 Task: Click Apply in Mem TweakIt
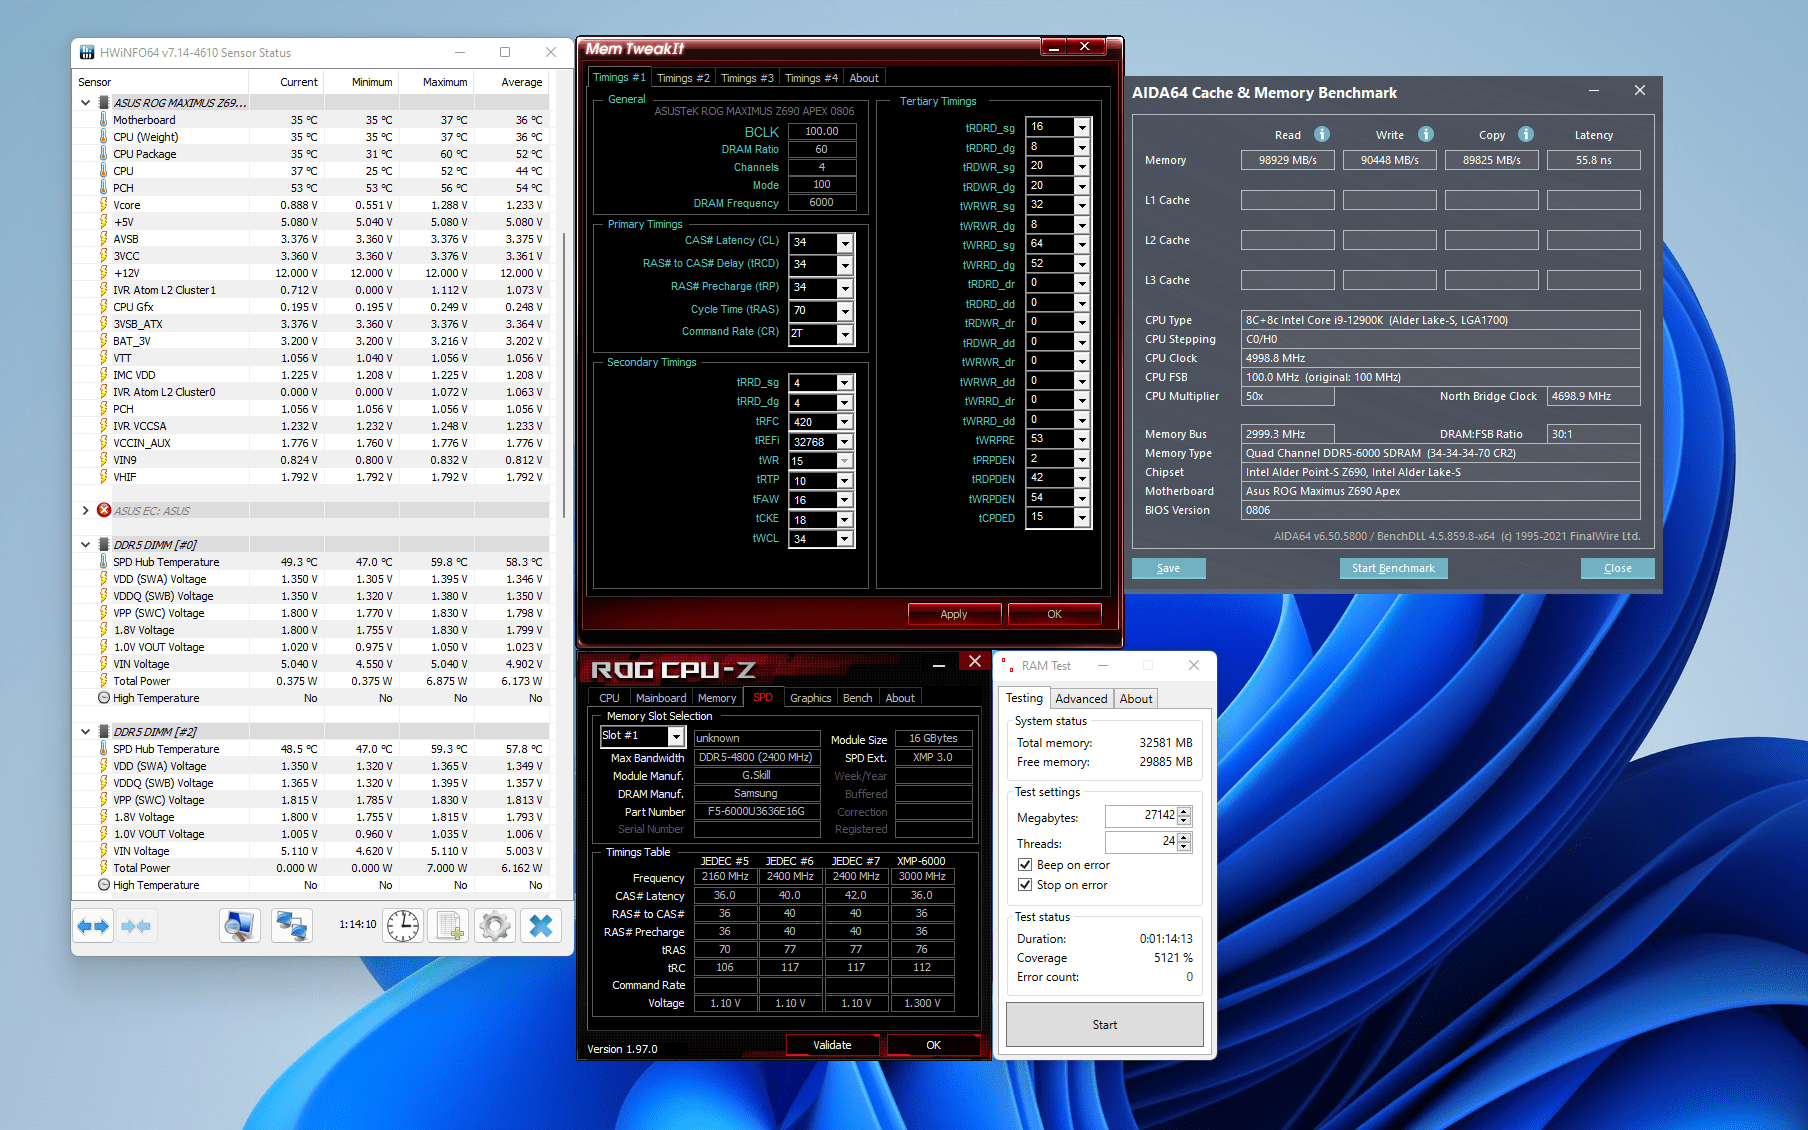[x=954, y=614]
